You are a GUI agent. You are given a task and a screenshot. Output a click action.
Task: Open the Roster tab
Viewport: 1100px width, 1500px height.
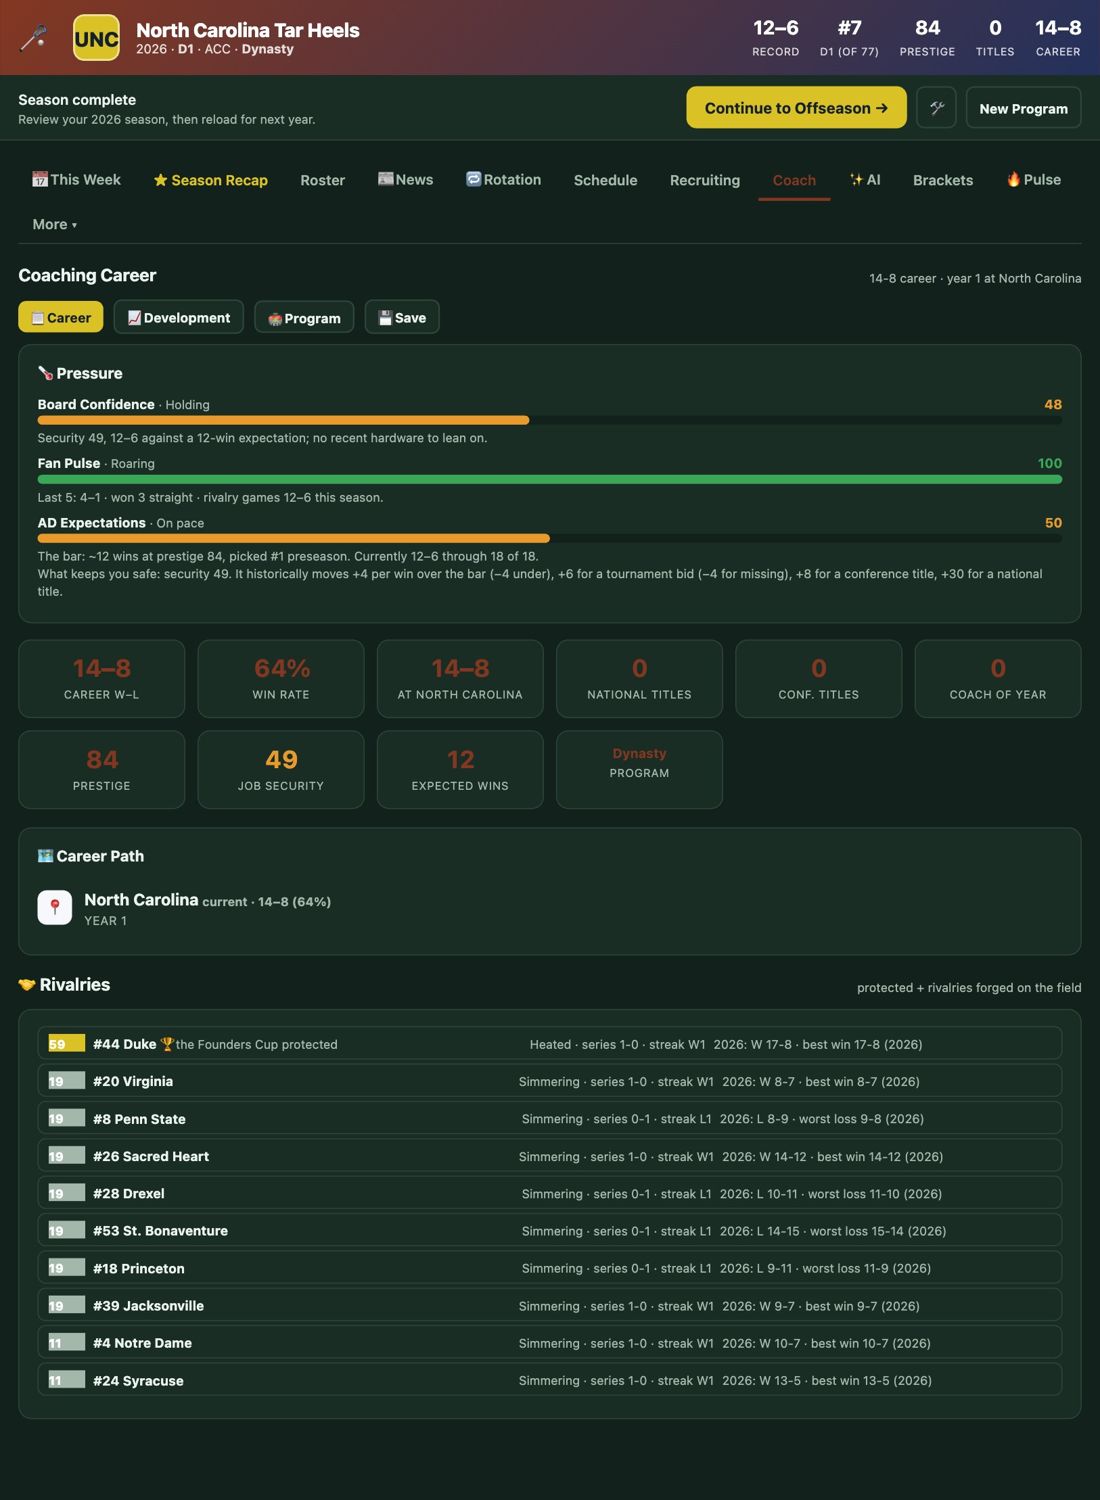pos(322,180)
